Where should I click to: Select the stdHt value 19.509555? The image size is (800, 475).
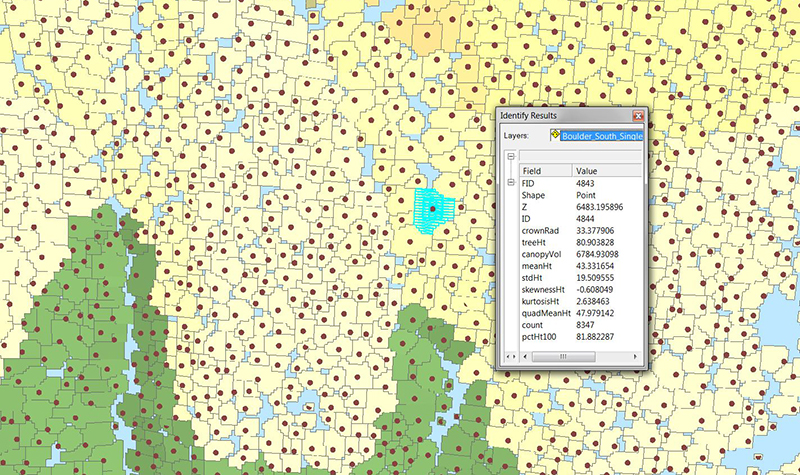coord(595,278)
